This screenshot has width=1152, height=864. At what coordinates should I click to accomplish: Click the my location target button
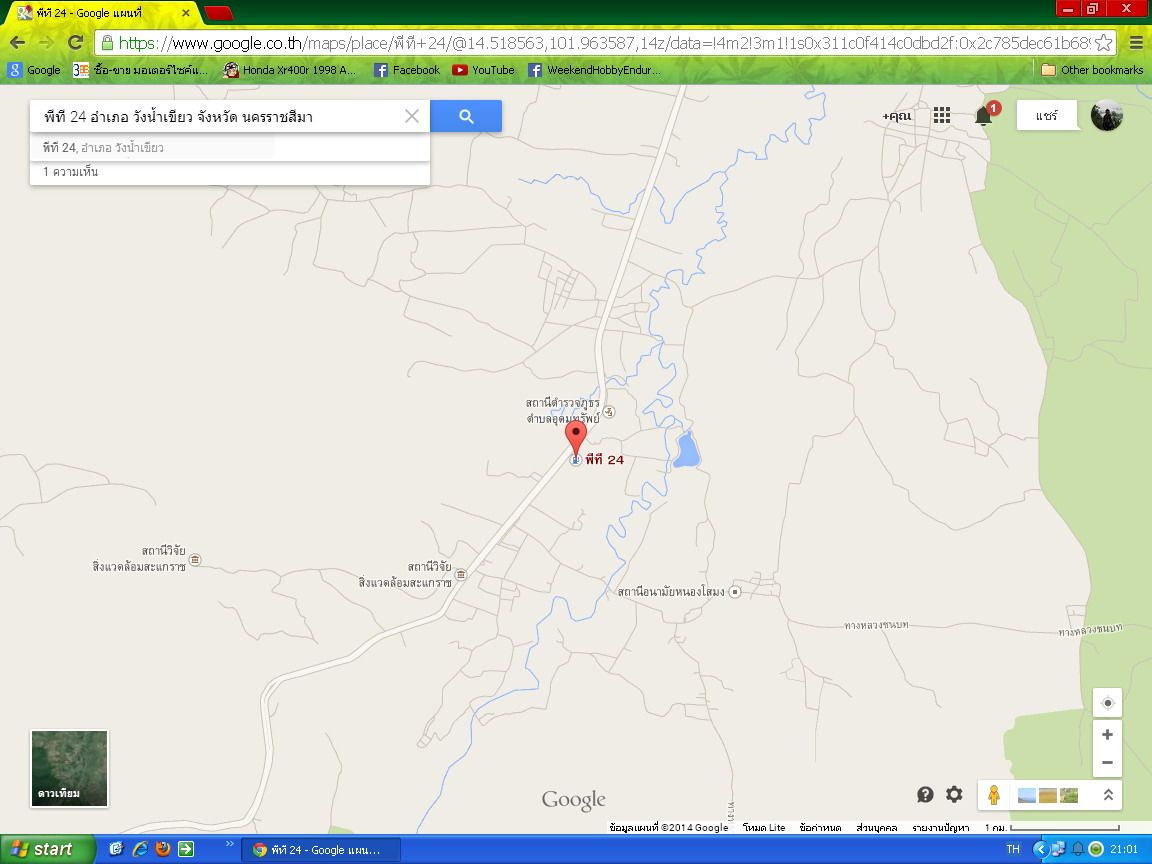point(1107,703)
